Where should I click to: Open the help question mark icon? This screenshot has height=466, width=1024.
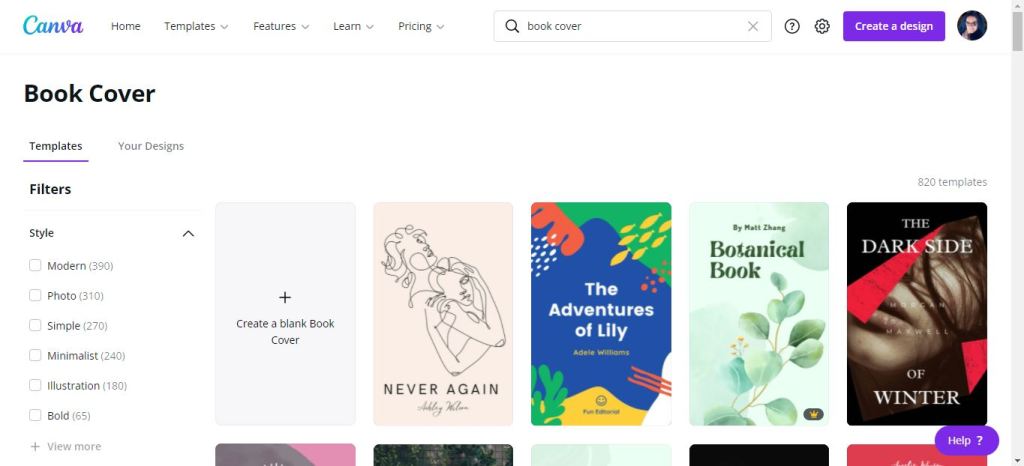pyautogui.click(x=792, y=26)
